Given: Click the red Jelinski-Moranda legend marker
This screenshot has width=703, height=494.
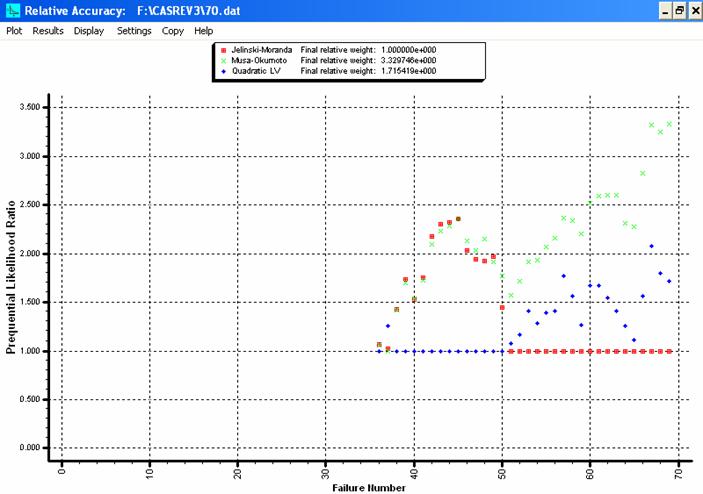Looking at the screenshot, I should [x=223, y=49].
